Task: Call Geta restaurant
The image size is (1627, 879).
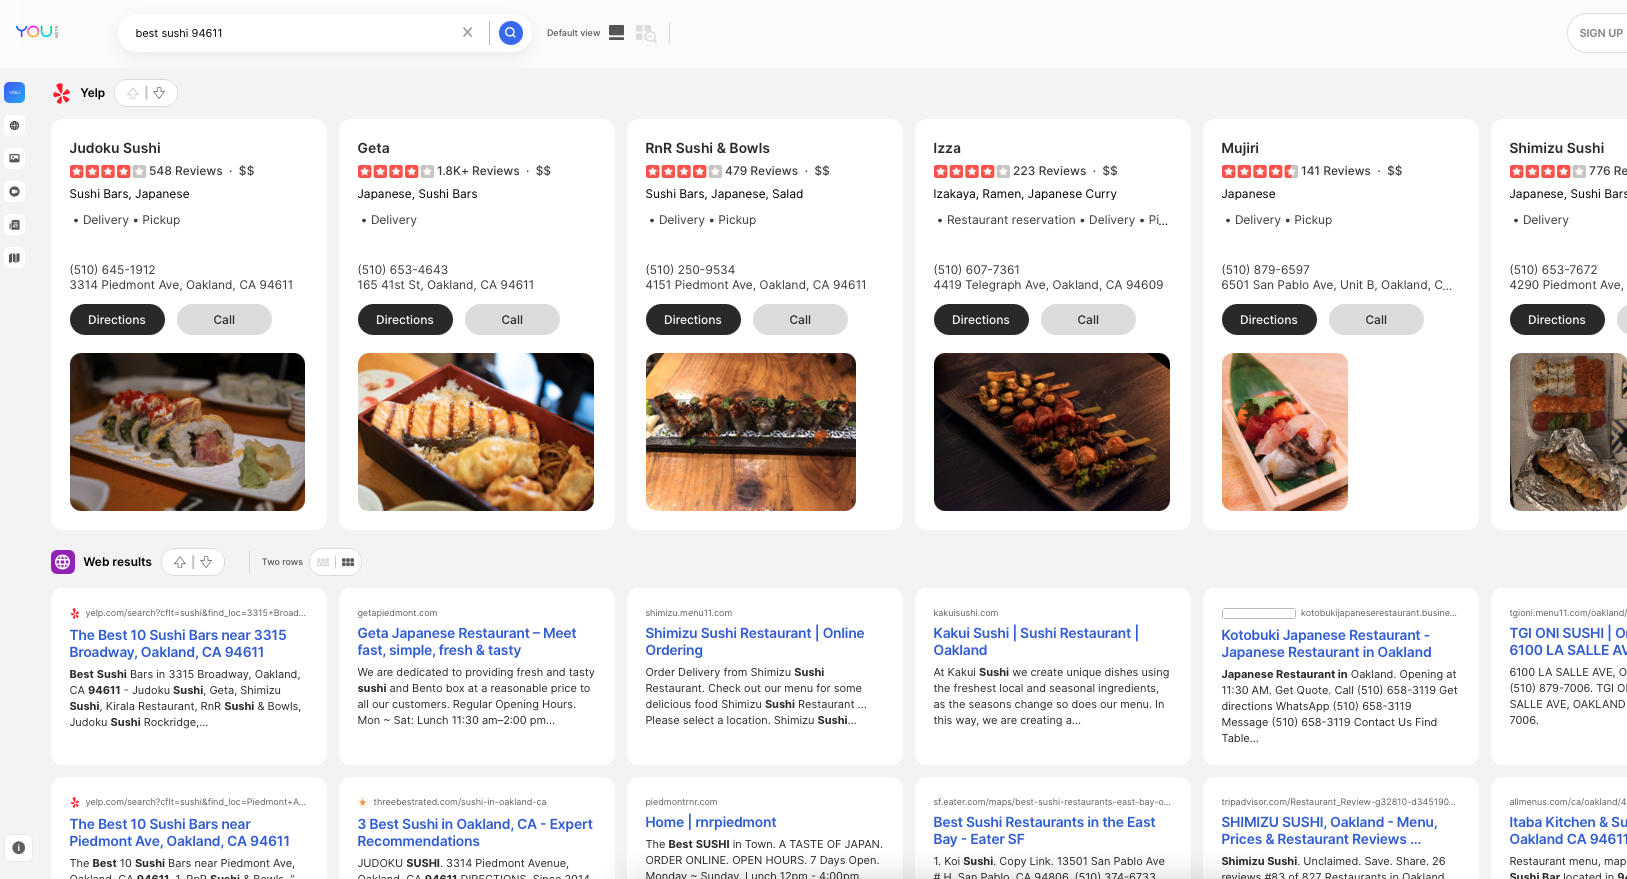Action: (512, 320)
